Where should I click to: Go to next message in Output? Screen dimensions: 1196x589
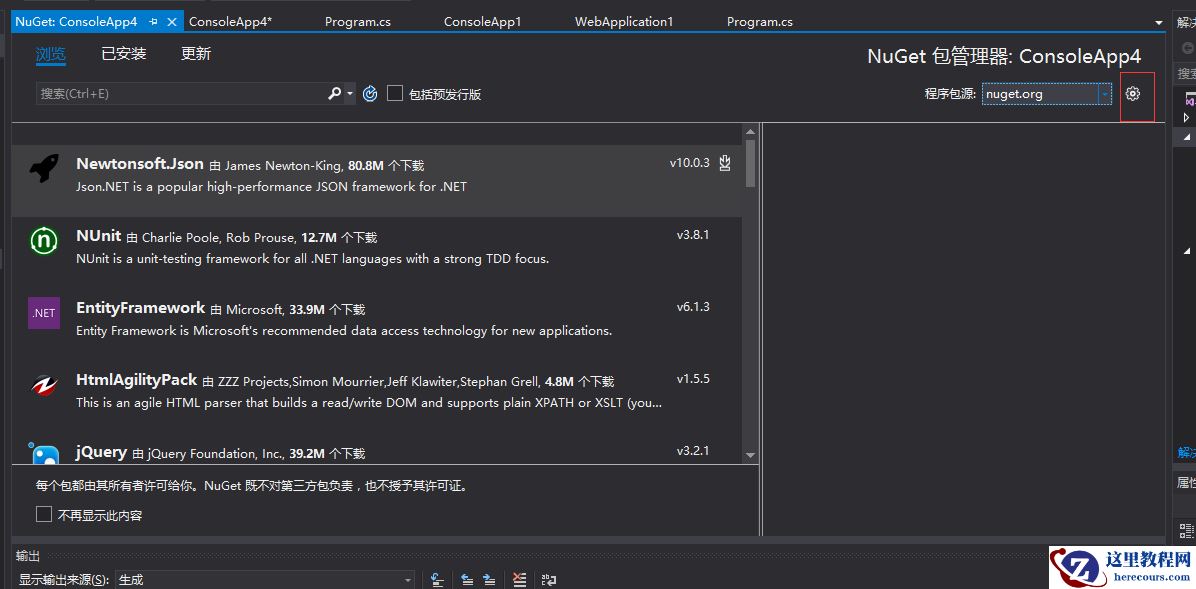(490, 580)
